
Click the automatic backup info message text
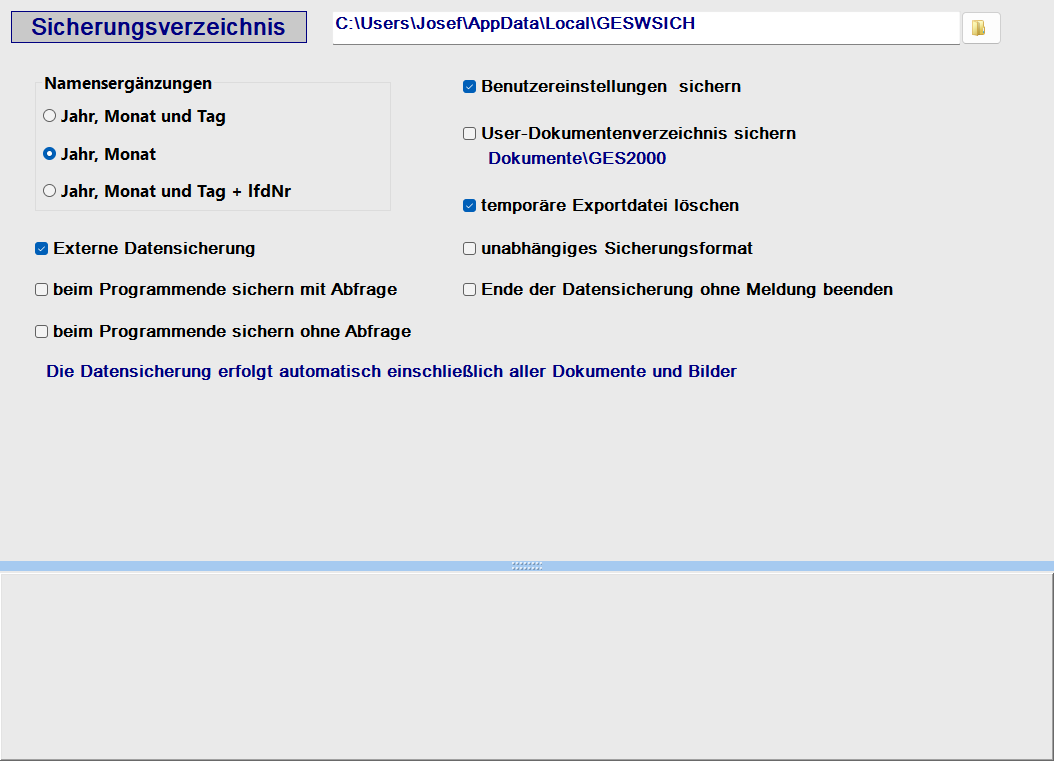391,371
